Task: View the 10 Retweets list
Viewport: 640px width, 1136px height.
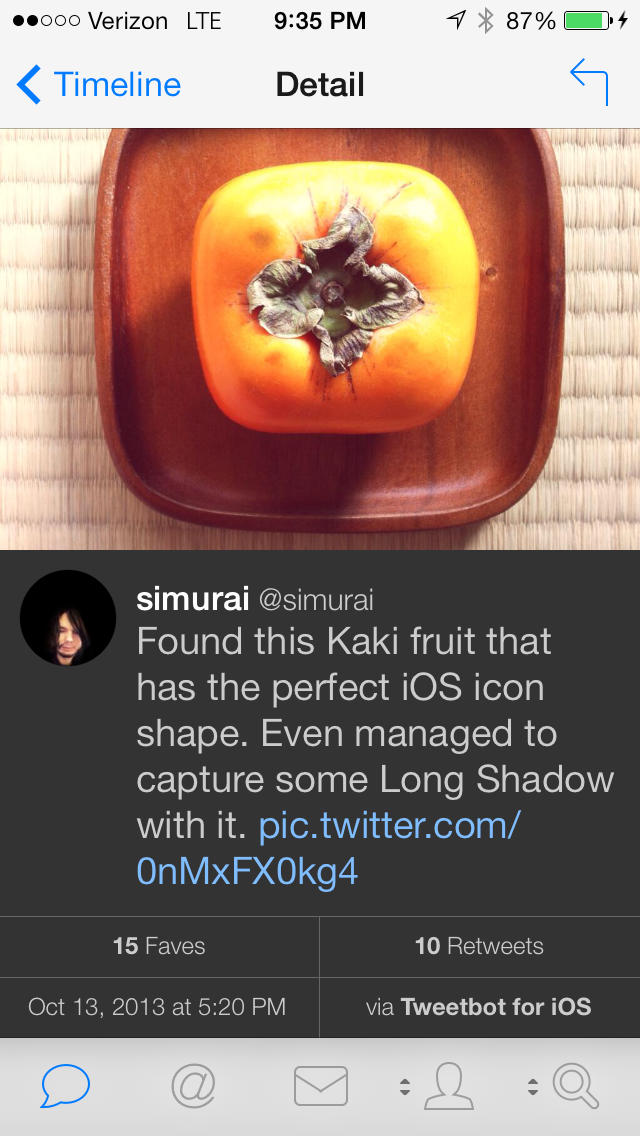Action: coord(479,946)
